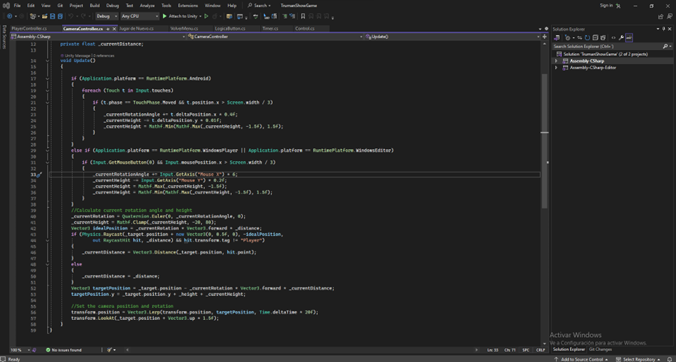
Task: Click the CRLF line ending indicator
Action: click(540, 350)
